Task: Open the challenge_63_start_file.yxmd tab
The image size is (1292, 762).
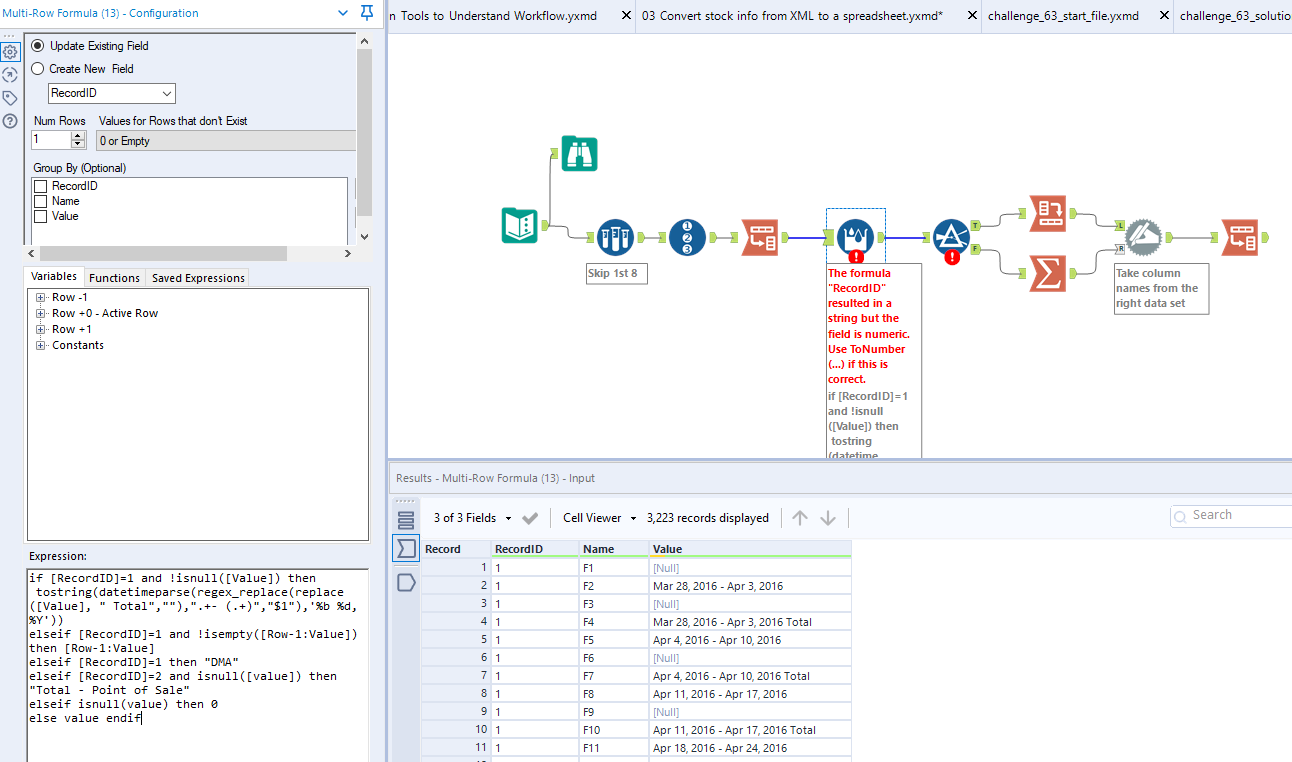Action: [x=1063, y=16]
